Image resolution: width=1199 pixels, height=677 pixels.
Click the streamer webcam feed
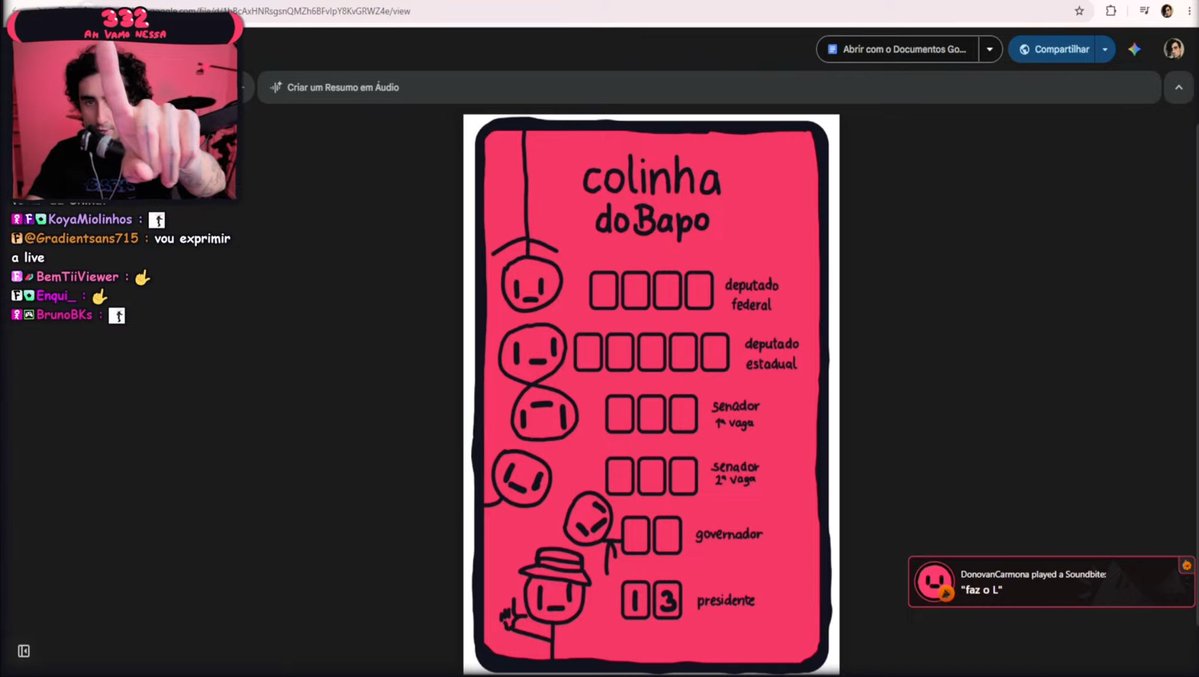point(125,119)
